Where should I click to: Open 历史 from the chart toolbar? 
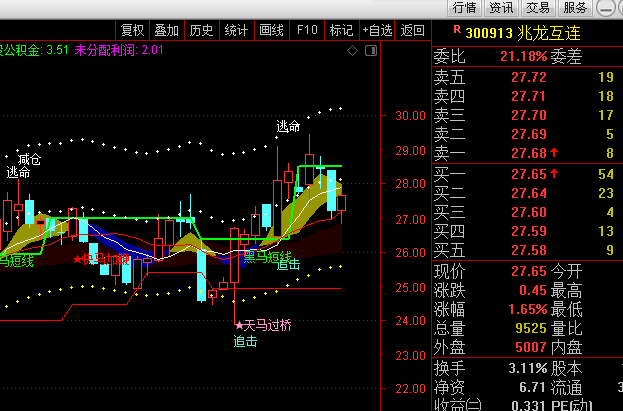tap(201, 30)
